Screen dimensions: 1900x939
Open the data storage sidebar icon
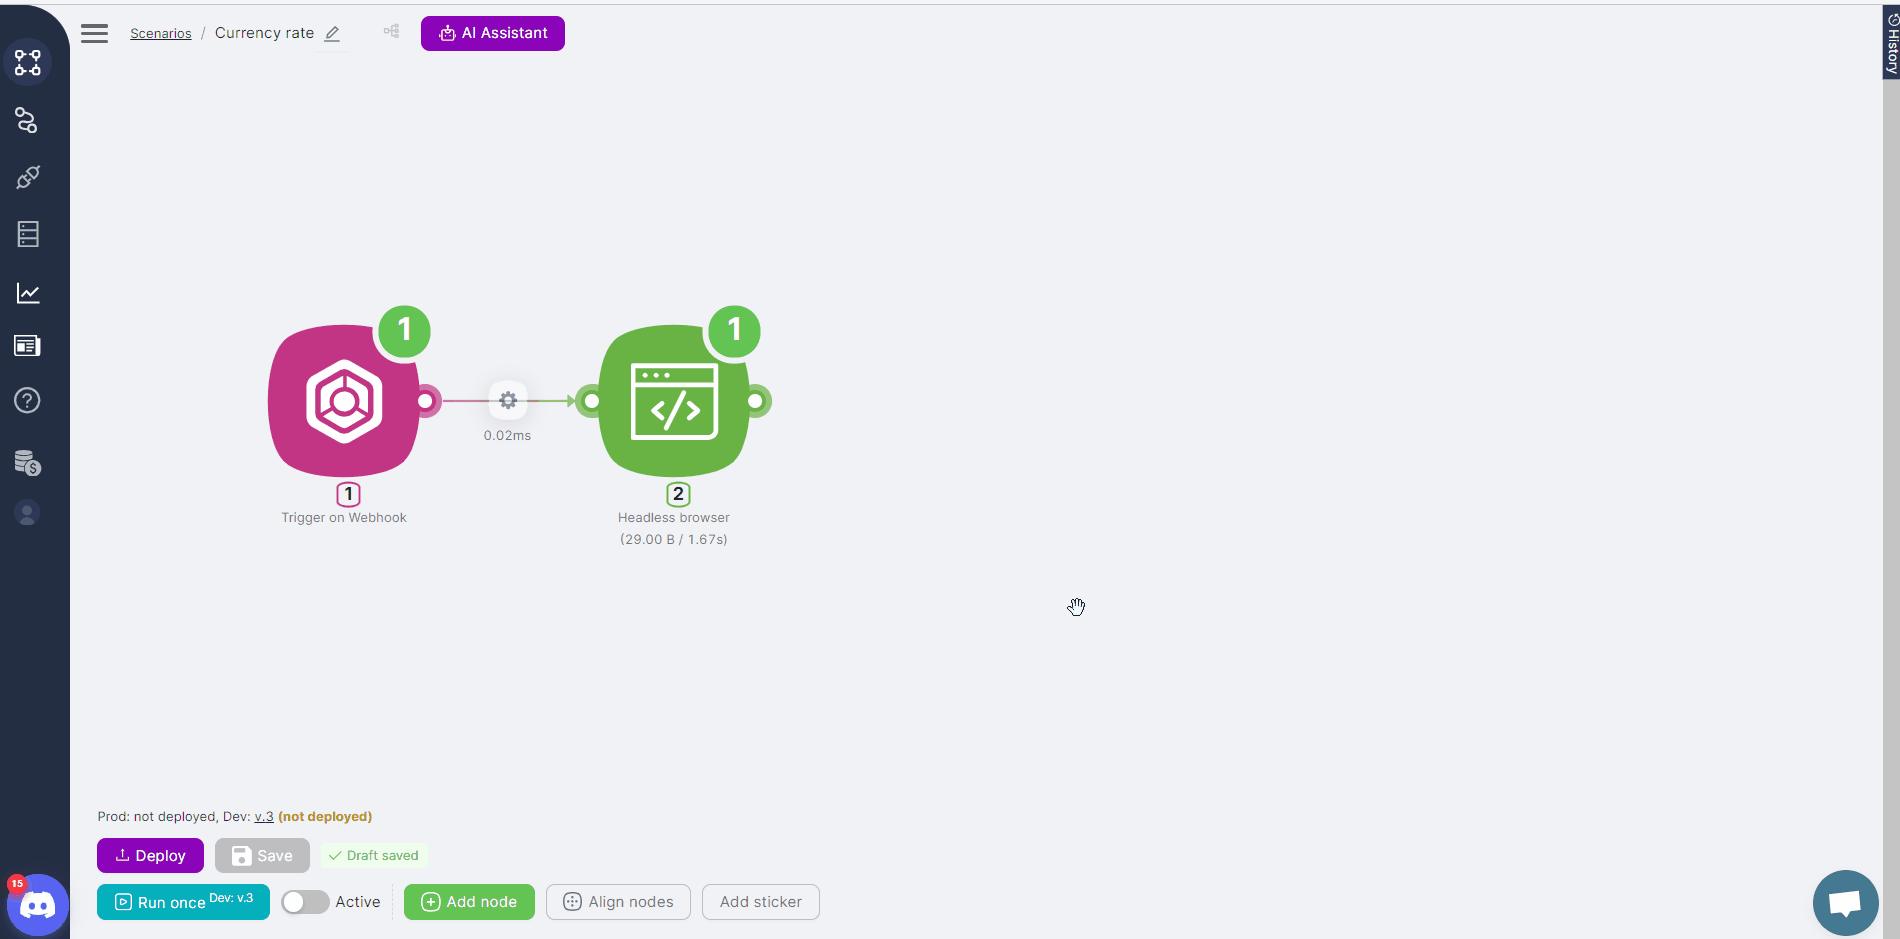tap(28, 234)
